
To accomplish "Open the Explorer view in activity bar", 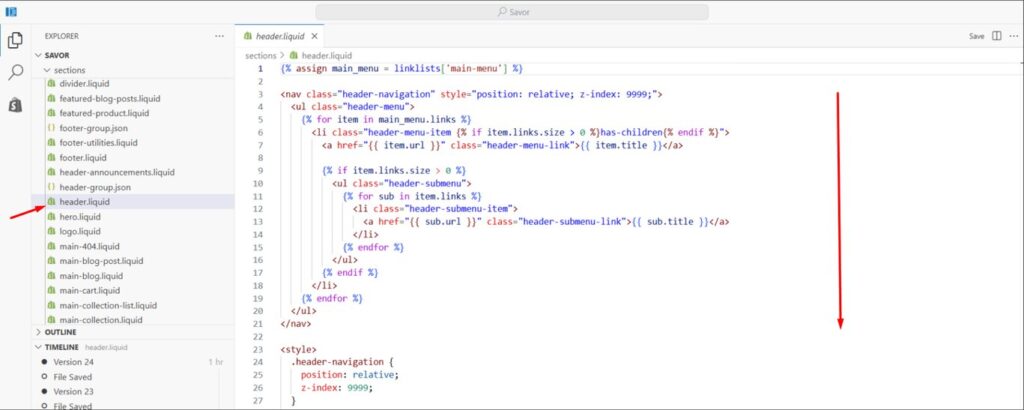I will pyautogui.click(x=16, y=40).
